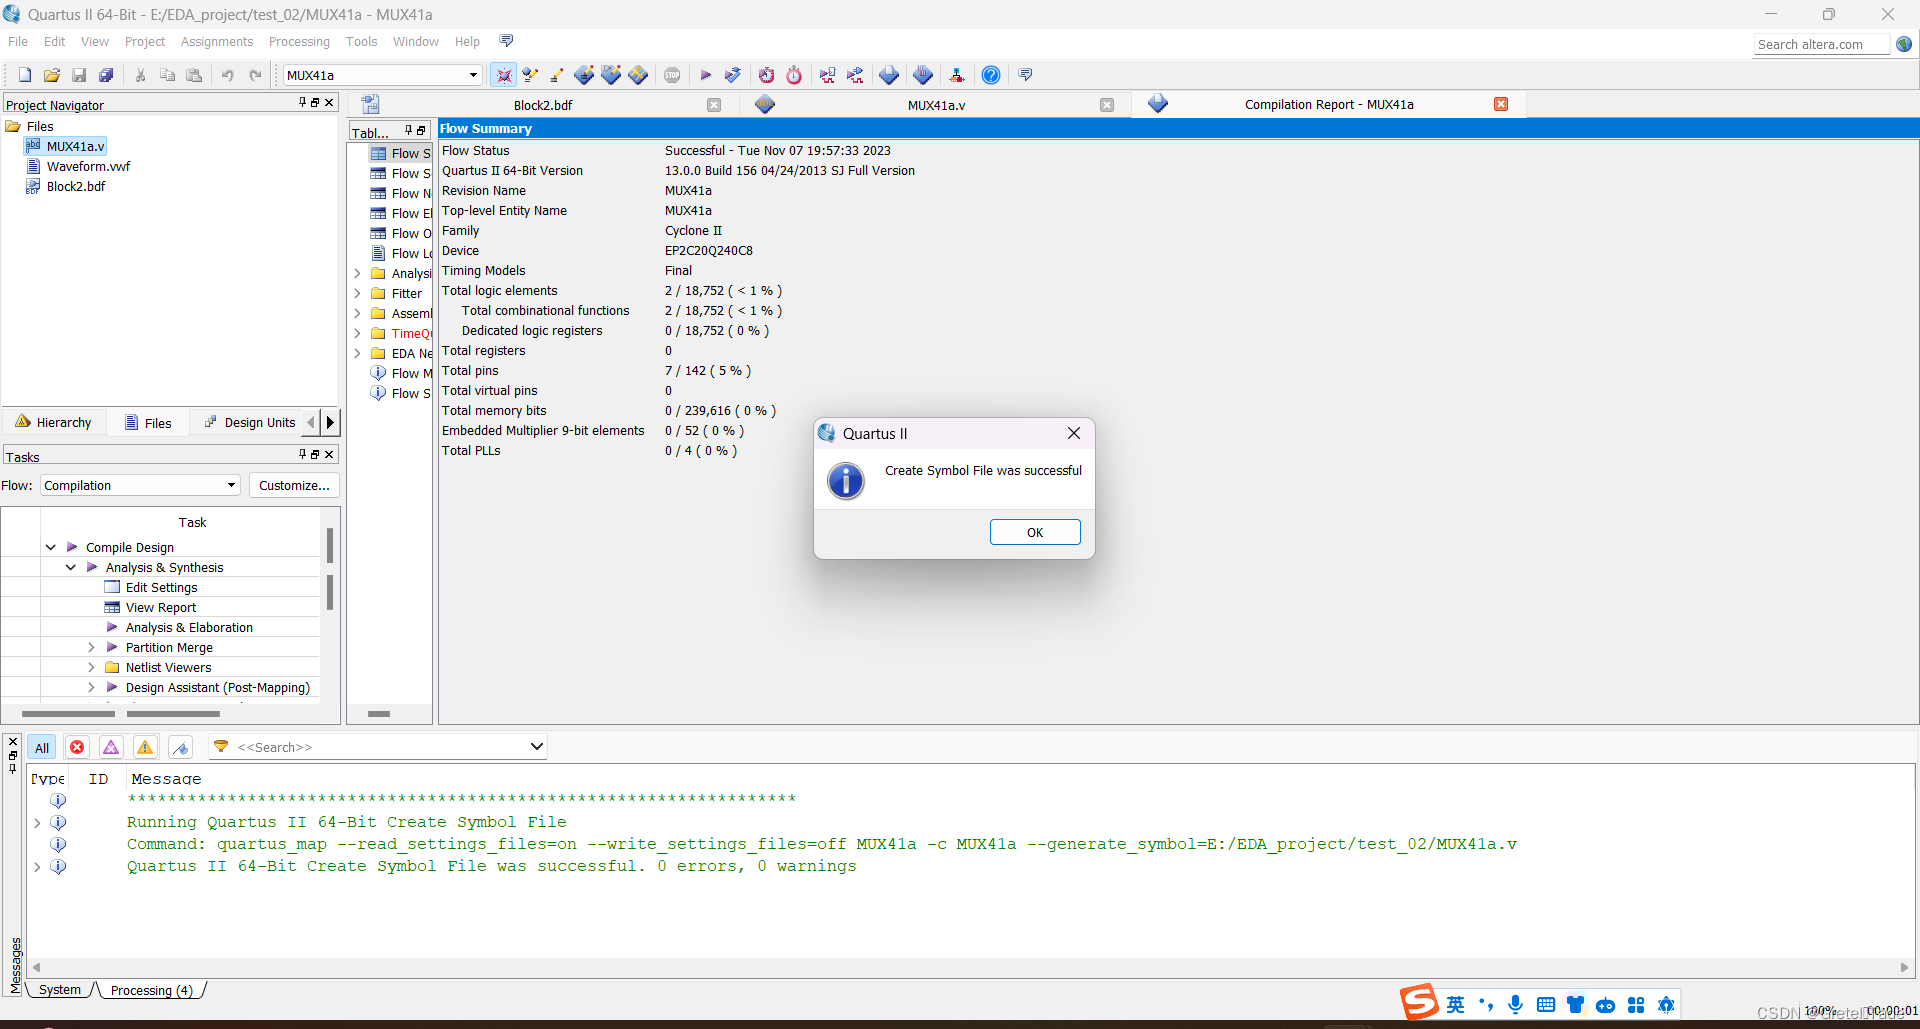Click the Edit Settings task
The height and width of the screenshot is (1029, 1920).
pos(161,587)
